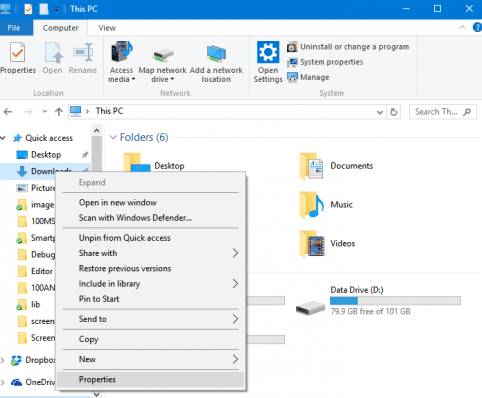
Task: Click Uninstall or change a program
Action: point(348,47)
